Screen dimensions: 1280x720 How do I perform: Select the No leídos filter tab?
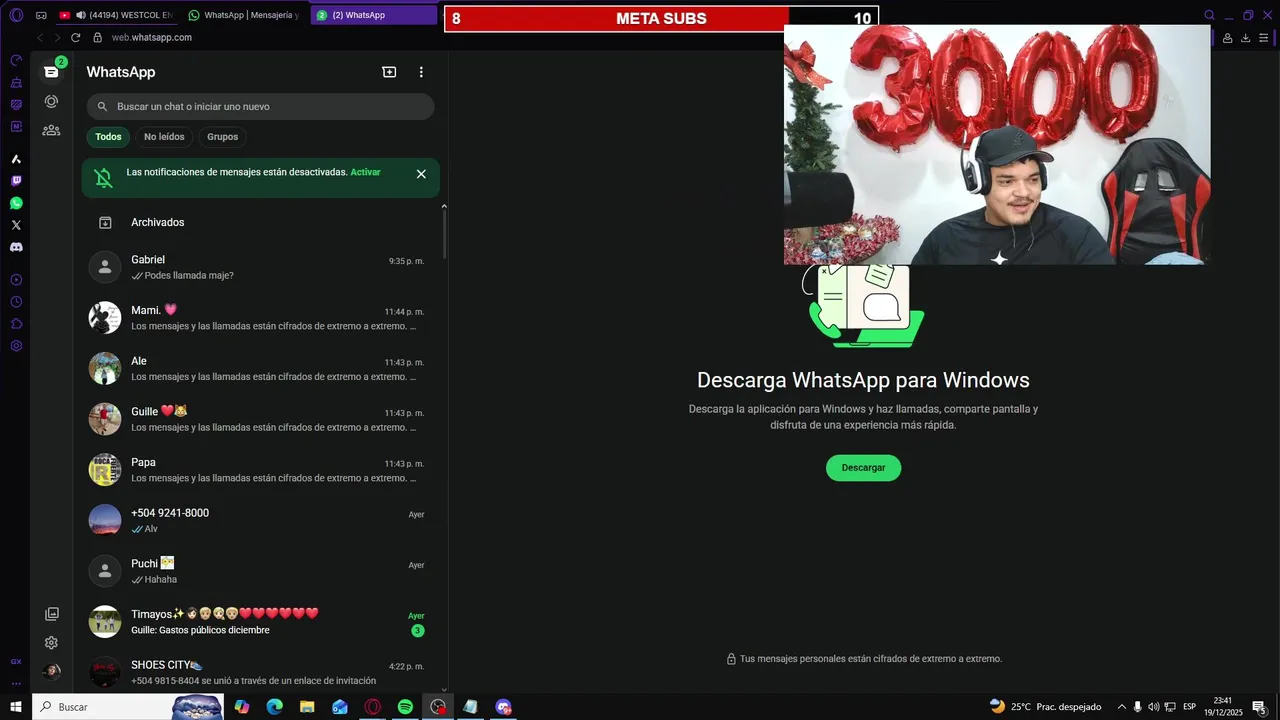point(164,137)
